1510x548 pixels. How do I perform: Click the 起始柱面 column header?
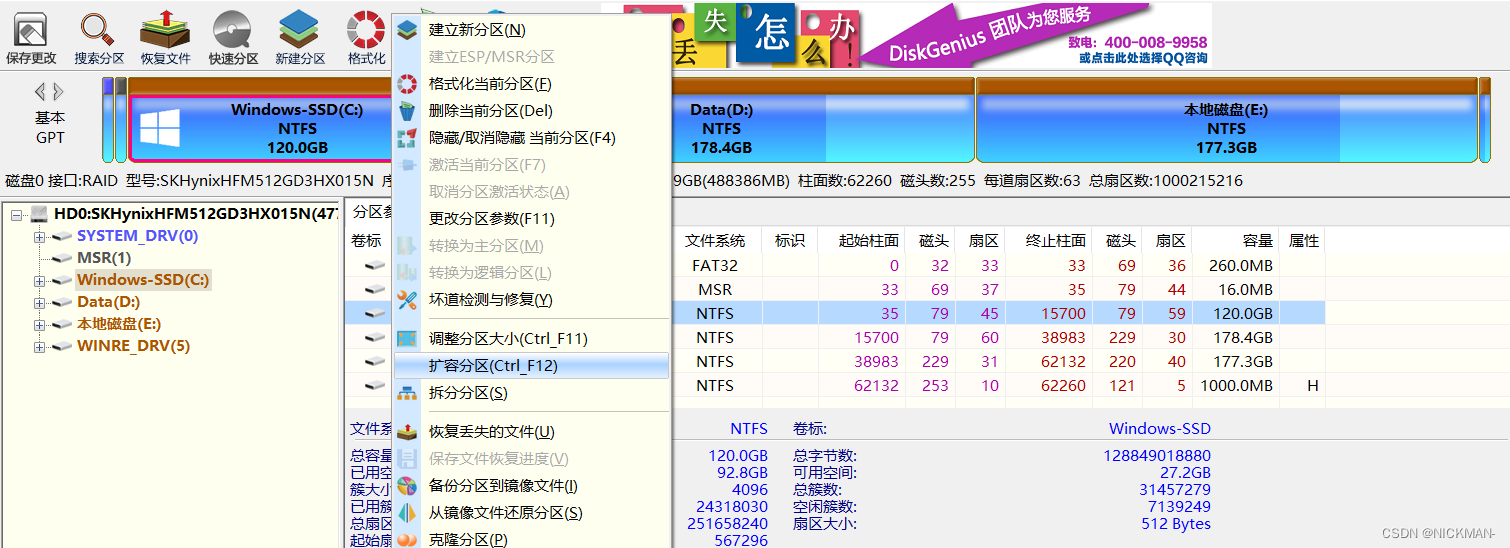click(x=868, y=241)
